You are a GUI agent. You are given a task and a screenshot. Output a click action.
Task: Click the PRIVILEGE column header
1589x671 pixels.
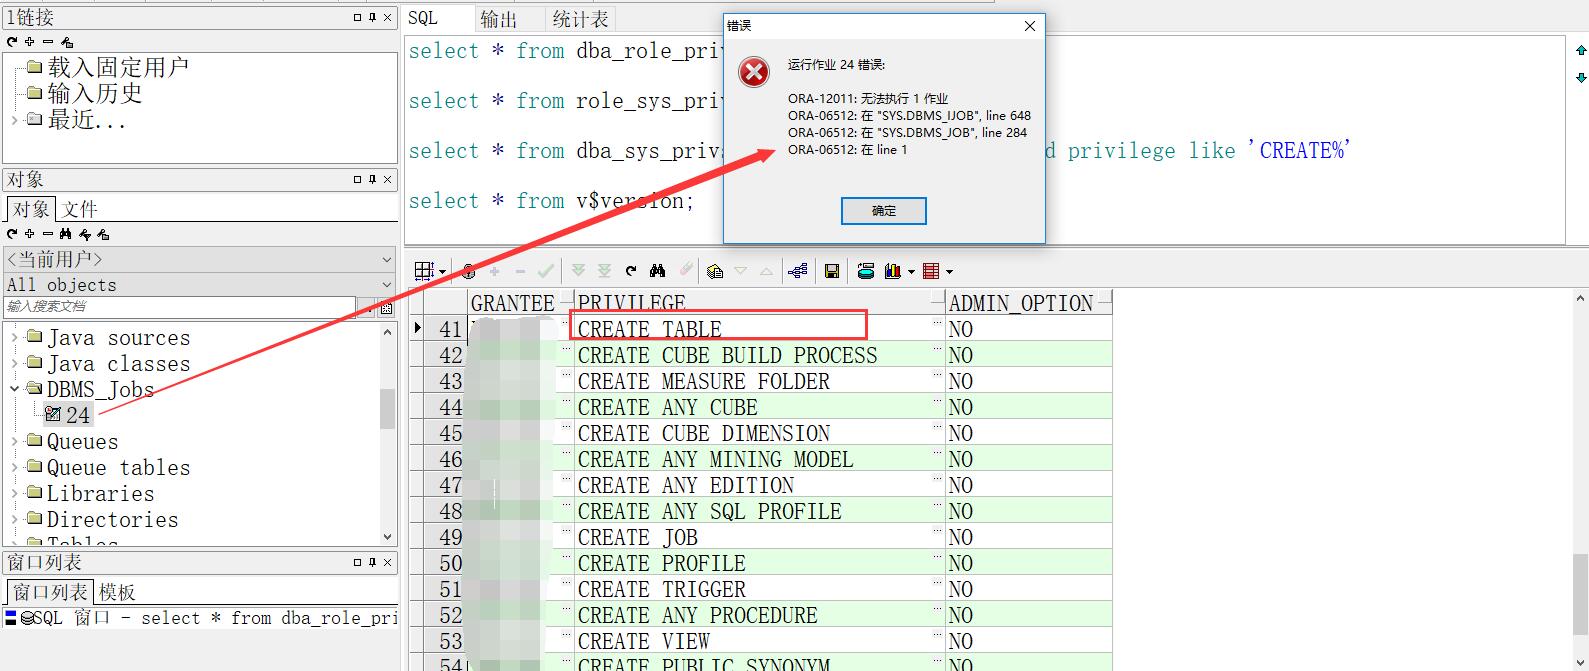click(759, 303)
